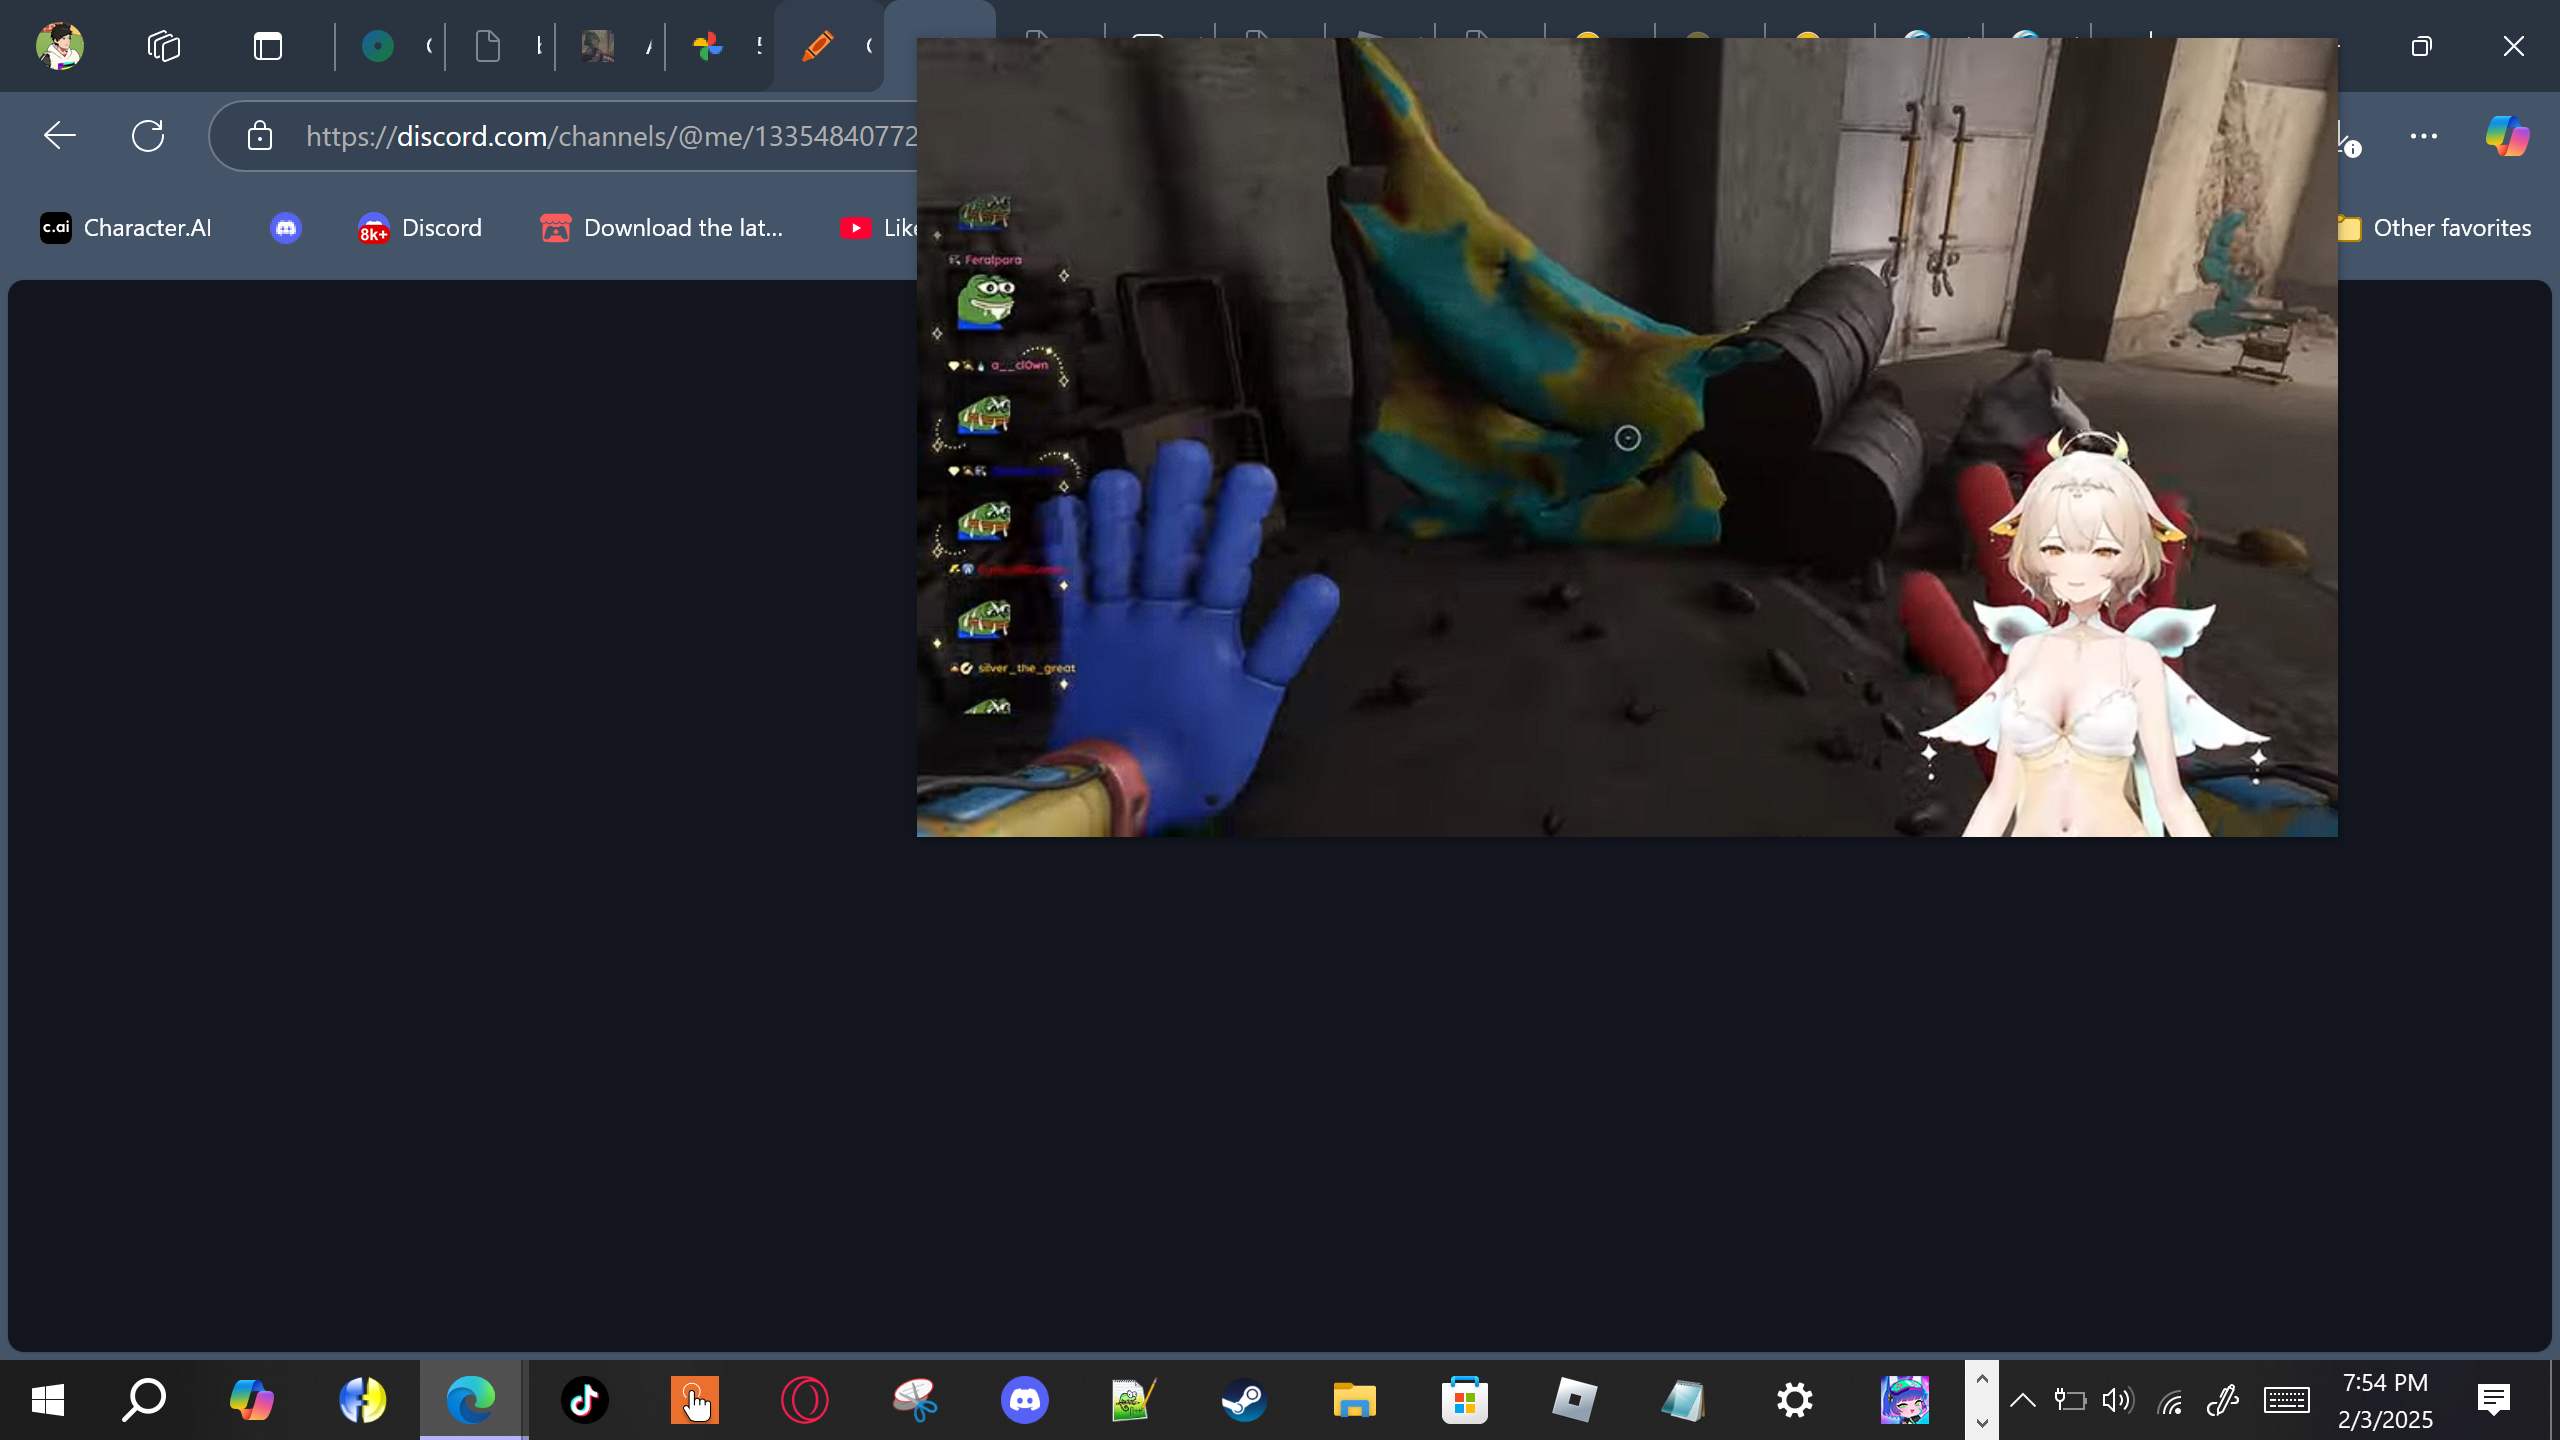Screen dimensions: 2560x1440
Task: Select Microsoft Edge in the taskbar
Action: pyautogui.click(x=471, y=1400)
